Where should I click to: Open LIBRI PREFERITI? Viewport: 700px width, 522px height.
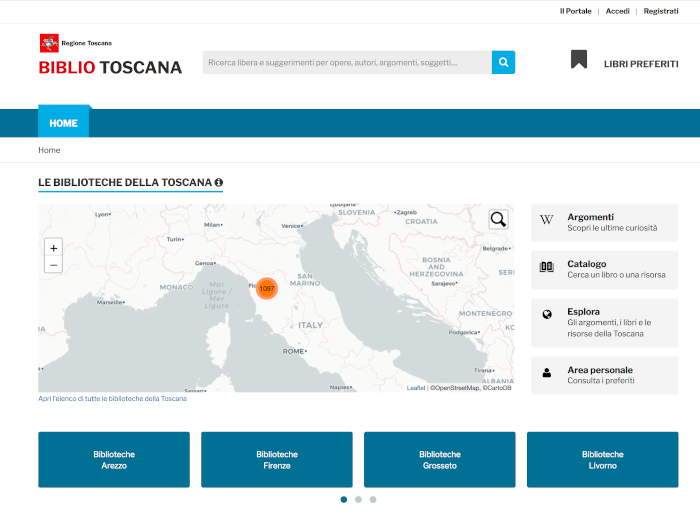[641, 64]
